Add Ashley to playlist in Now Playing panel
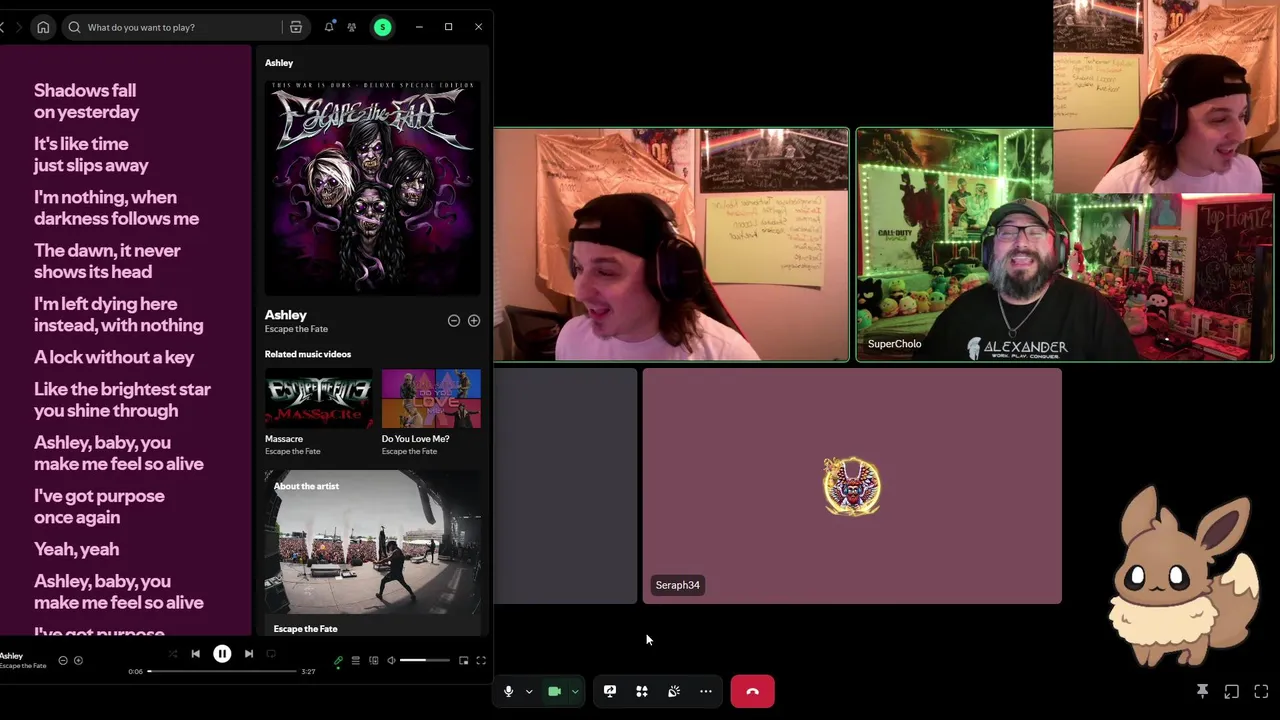 [x=474, y=321]
